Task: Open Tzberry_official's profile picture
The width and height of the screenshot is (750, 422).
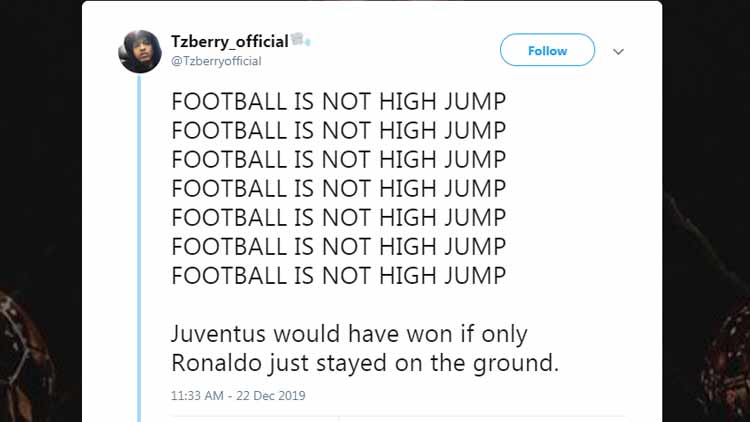Action: click(140, 51)
